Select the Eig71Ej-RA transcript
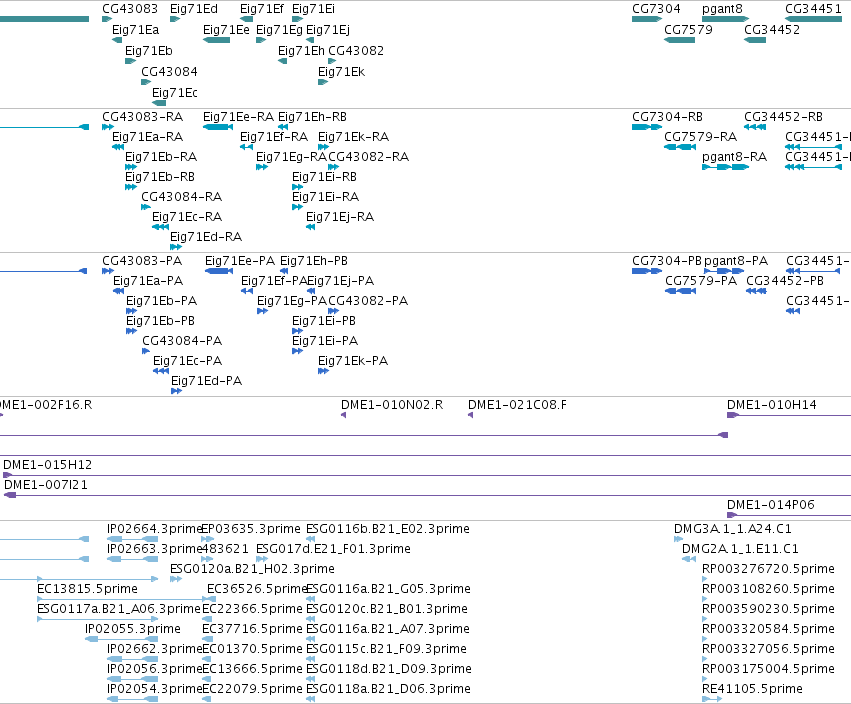The height and width of the screenshot is (704, 851). 310,227
